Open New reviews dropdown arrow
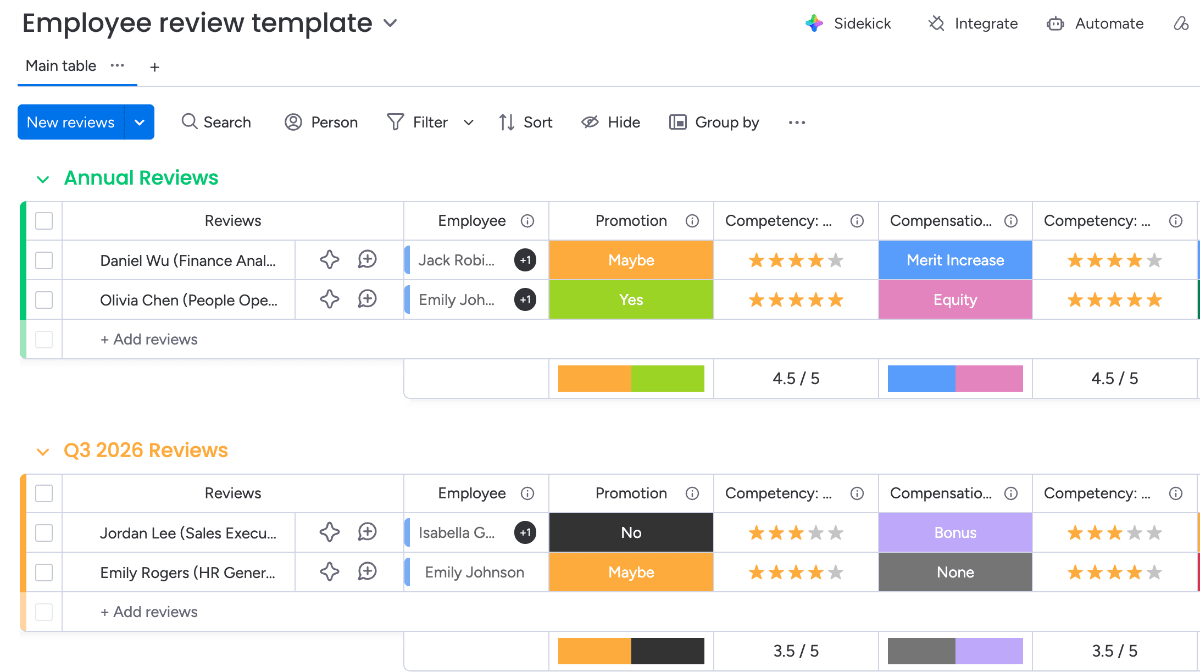 pyautogui.click(x=139, y=122)
